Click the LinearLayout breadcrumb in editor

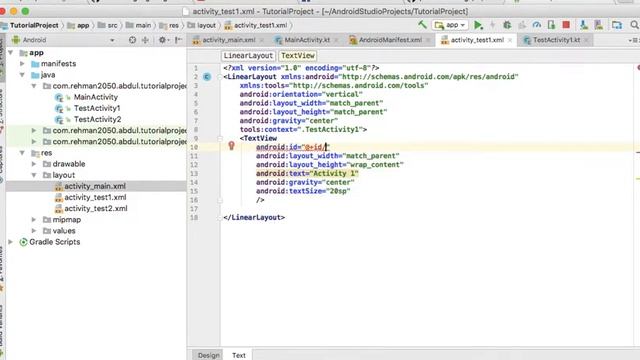pos(248,56)
